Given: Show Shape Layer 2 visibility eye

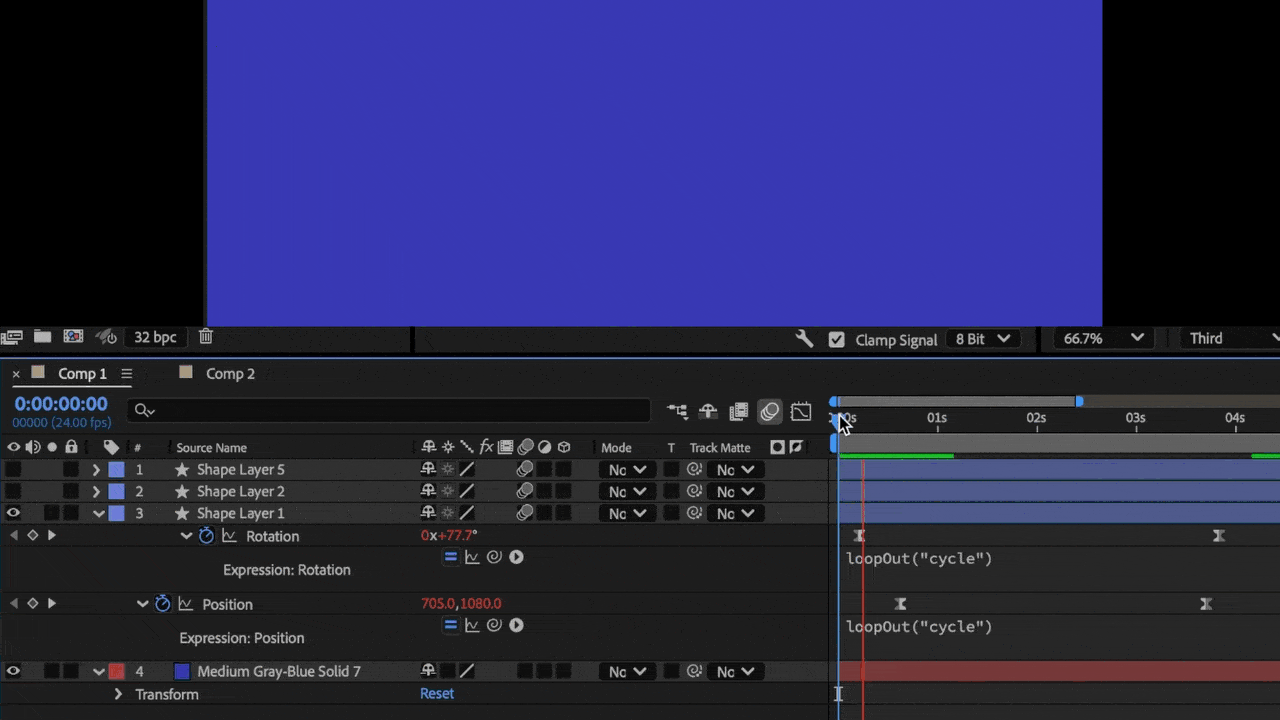Looking at the screenshot, I should coord(13,492).
